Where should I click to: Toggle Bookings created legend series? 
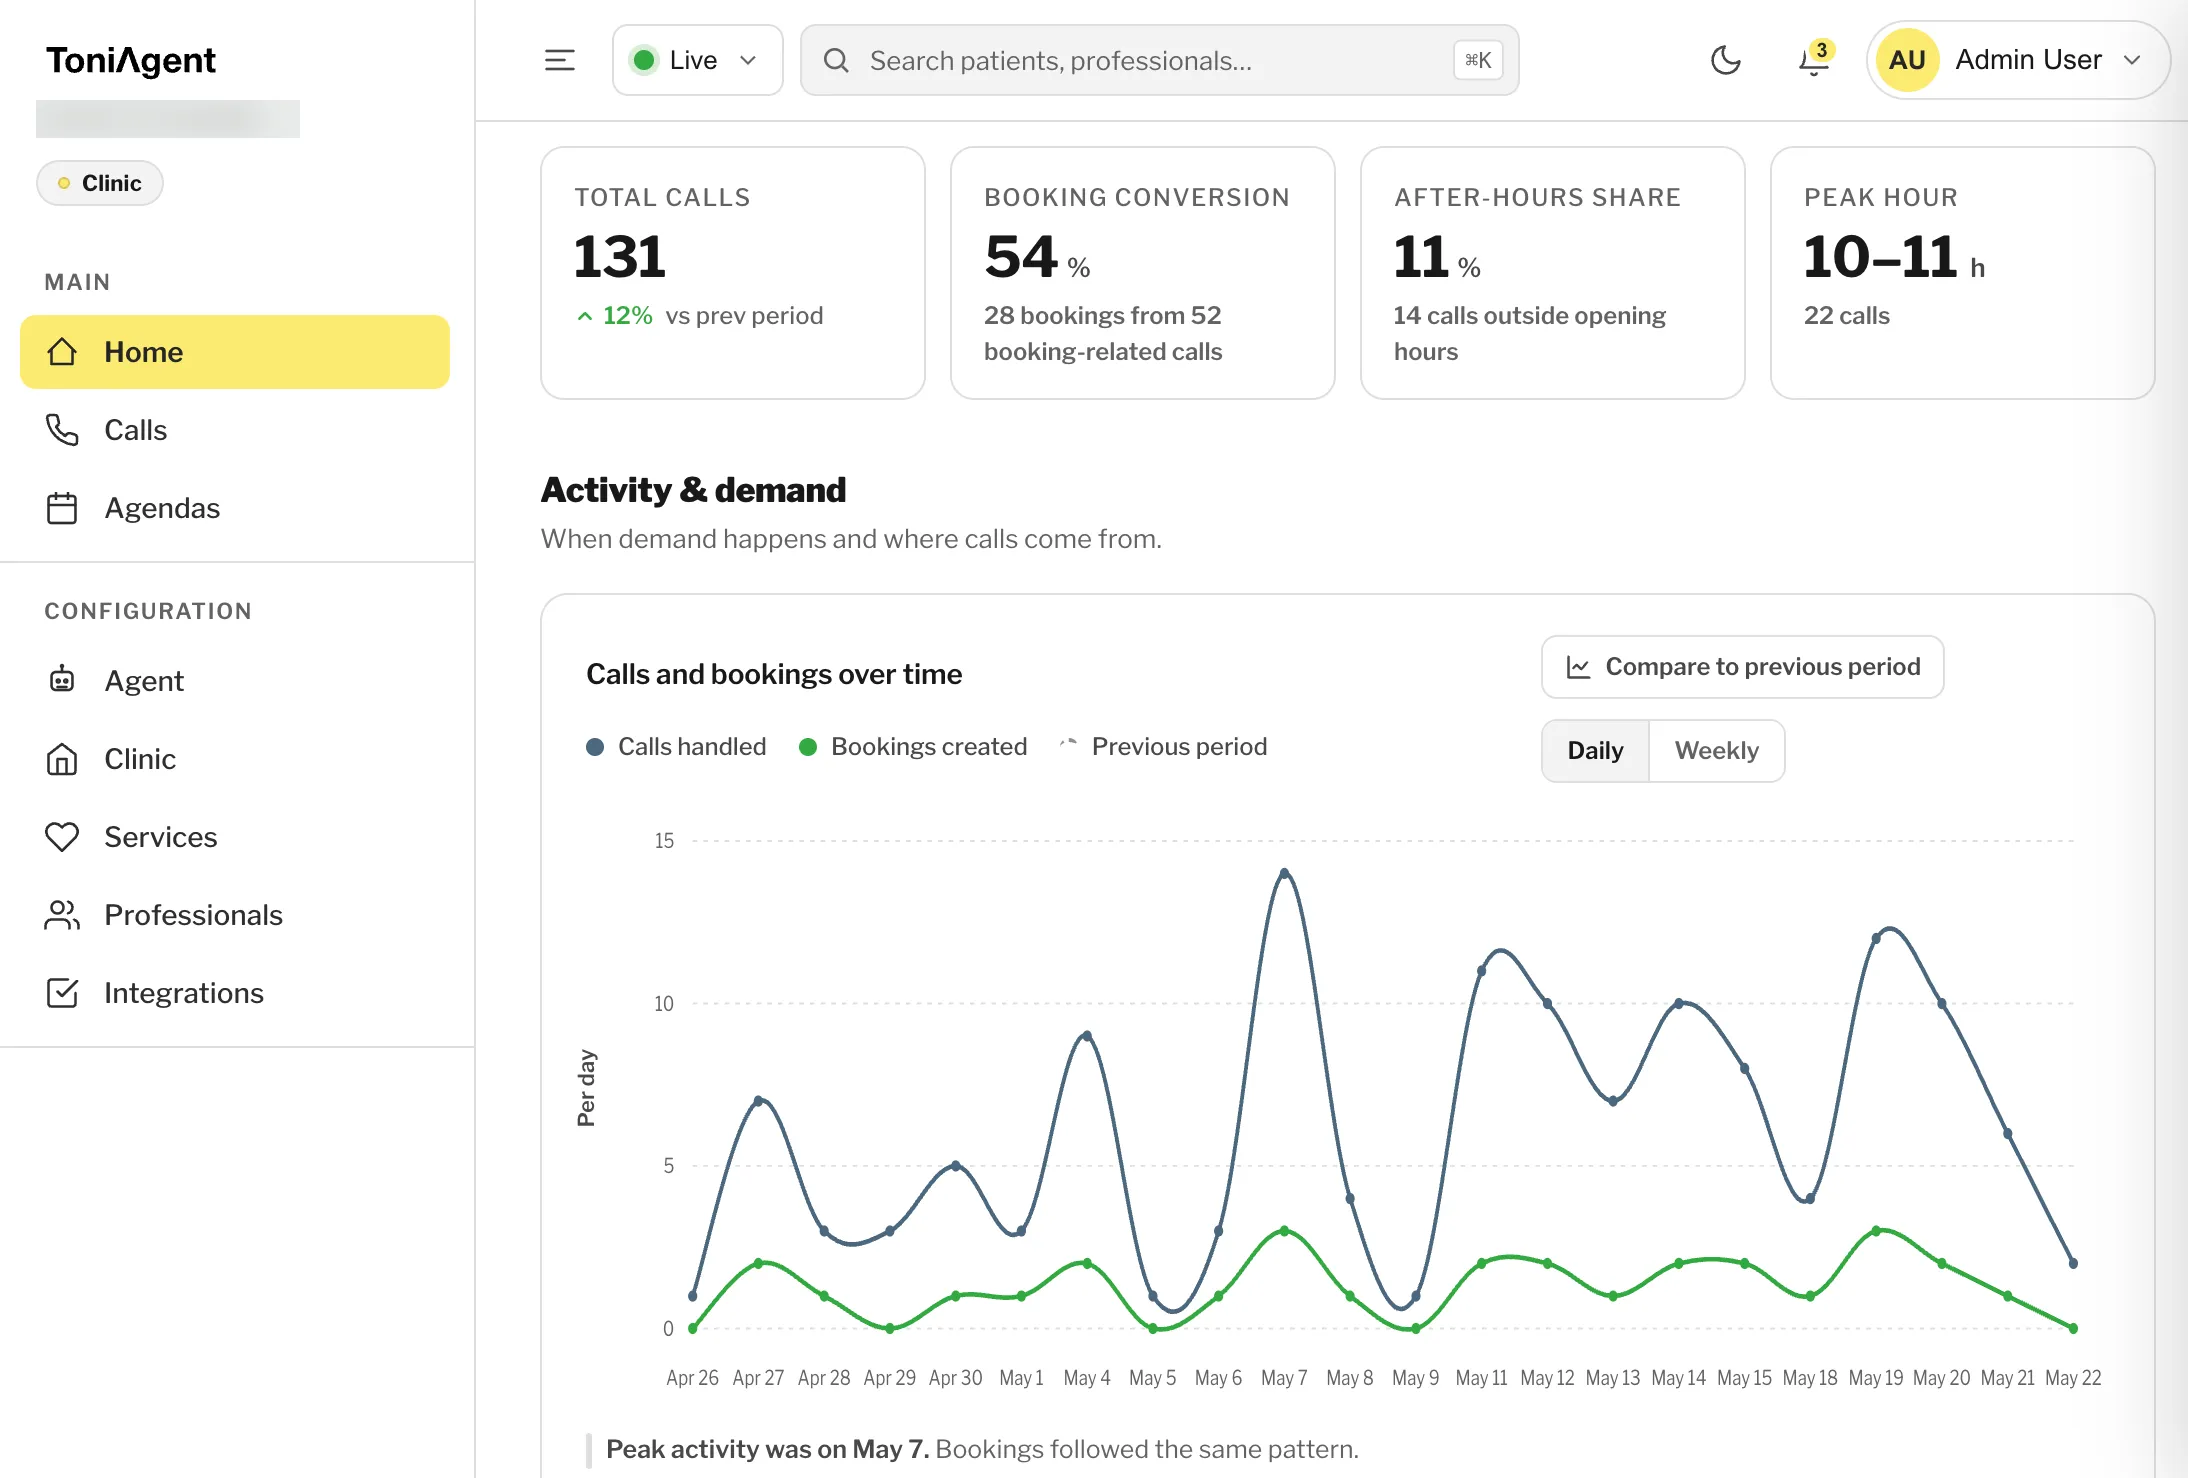coord(913,747)
